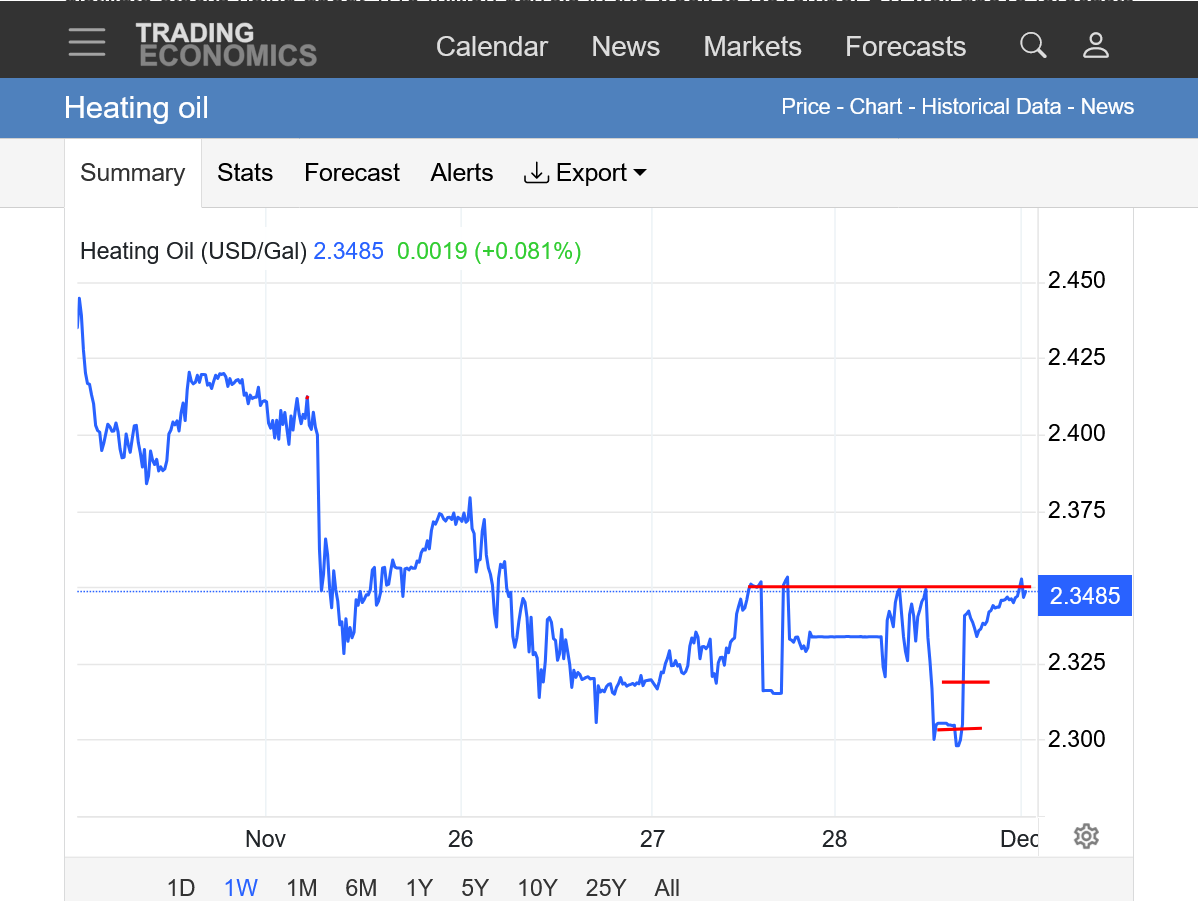Open chart settings gear icon
Image resolution: width=1198 pixels, height=901 pixels.
[1086, 836]
